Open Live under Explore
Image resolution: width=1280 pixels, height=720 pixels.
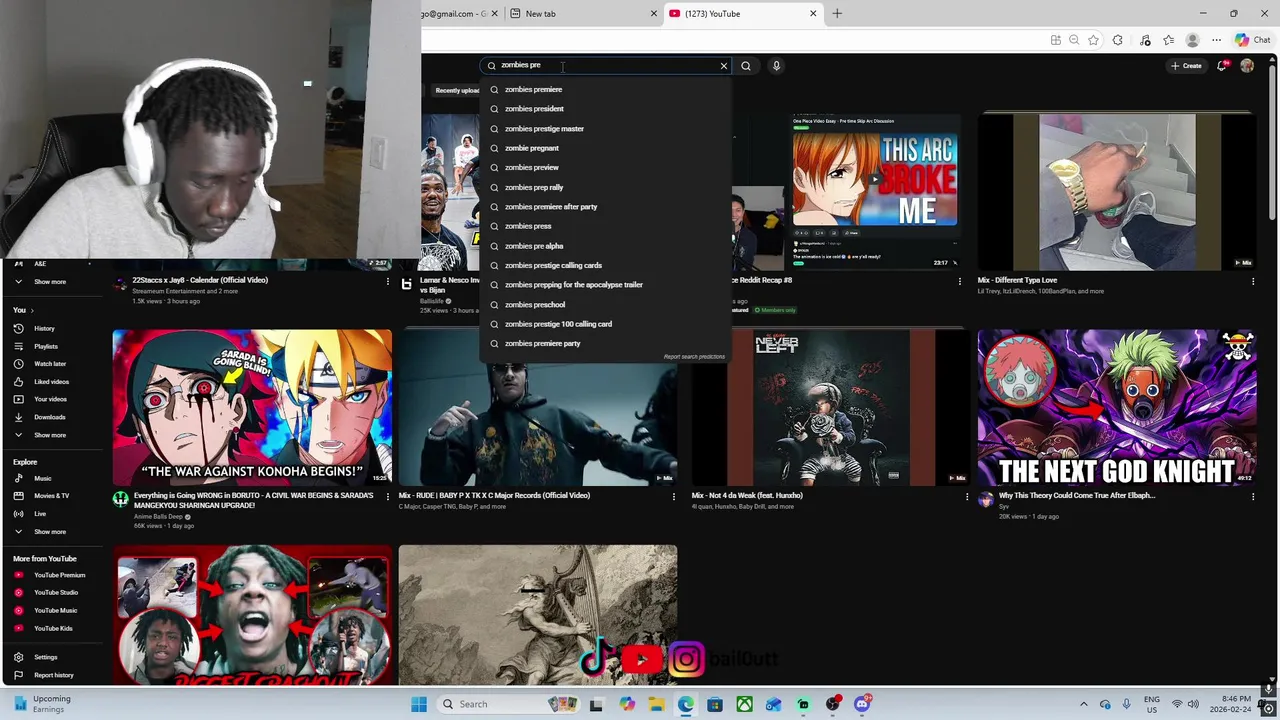pos(40,514)
